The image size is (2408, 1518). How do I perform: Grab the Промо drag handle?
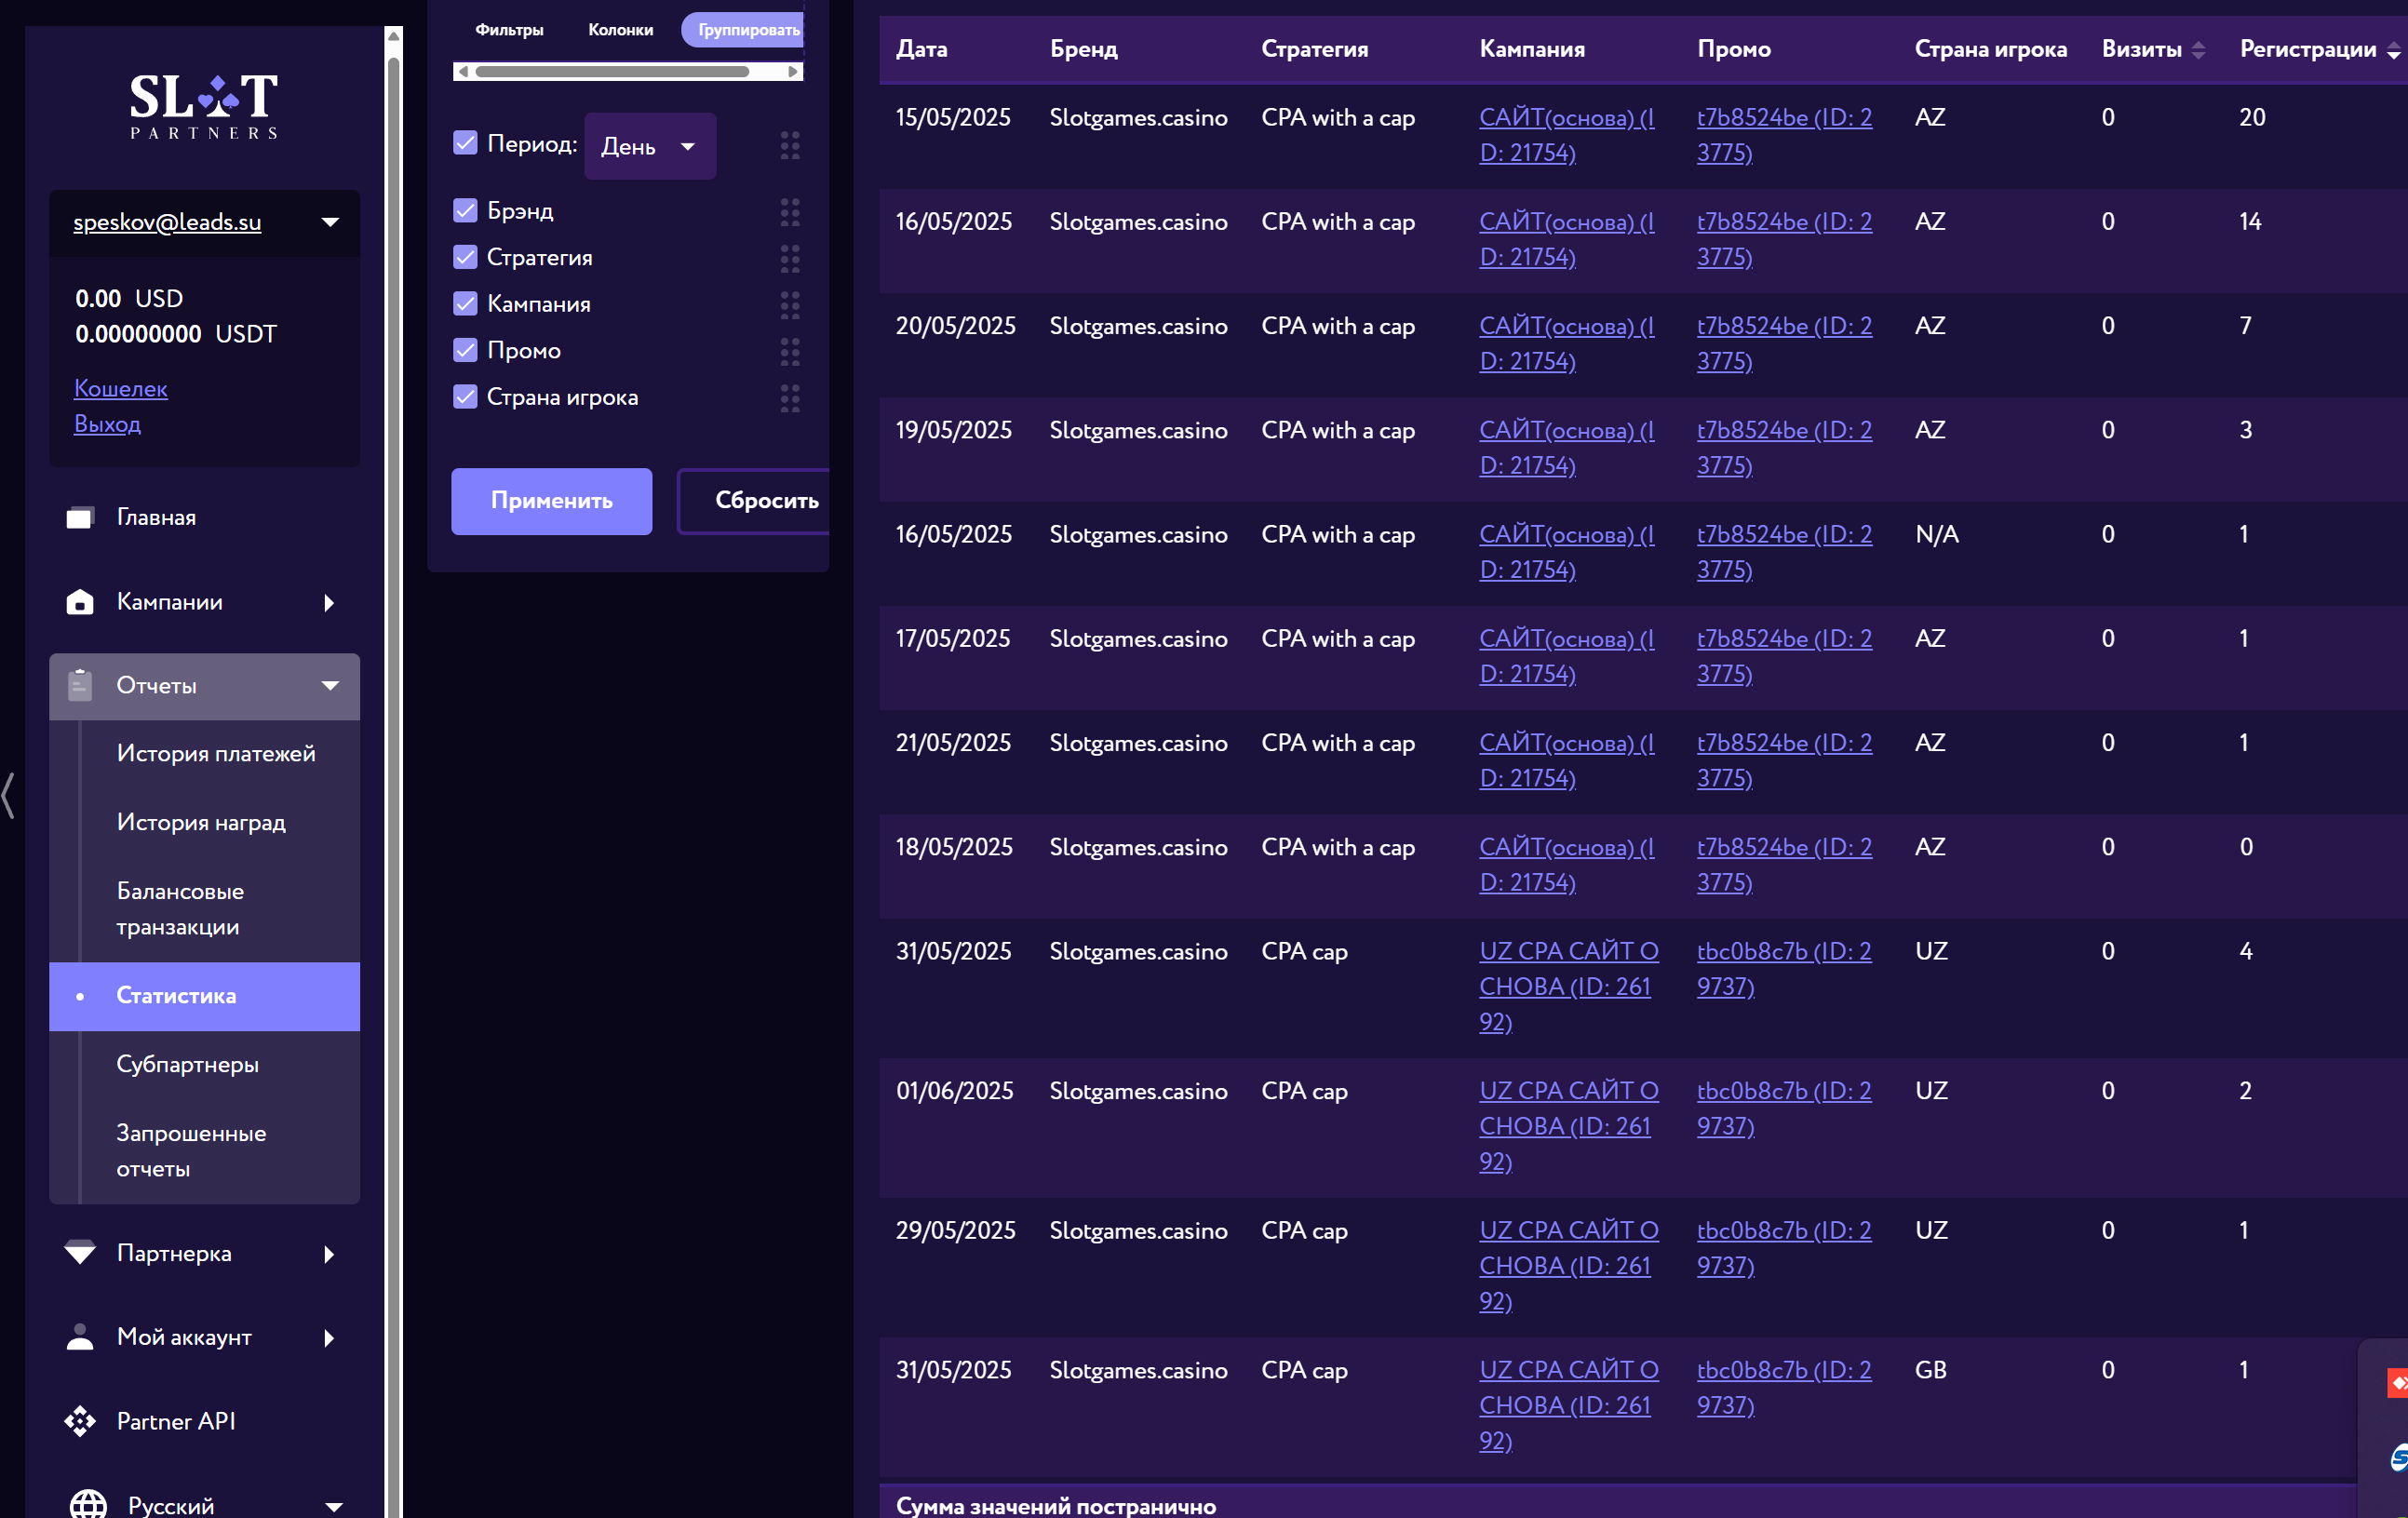(790, 351)
